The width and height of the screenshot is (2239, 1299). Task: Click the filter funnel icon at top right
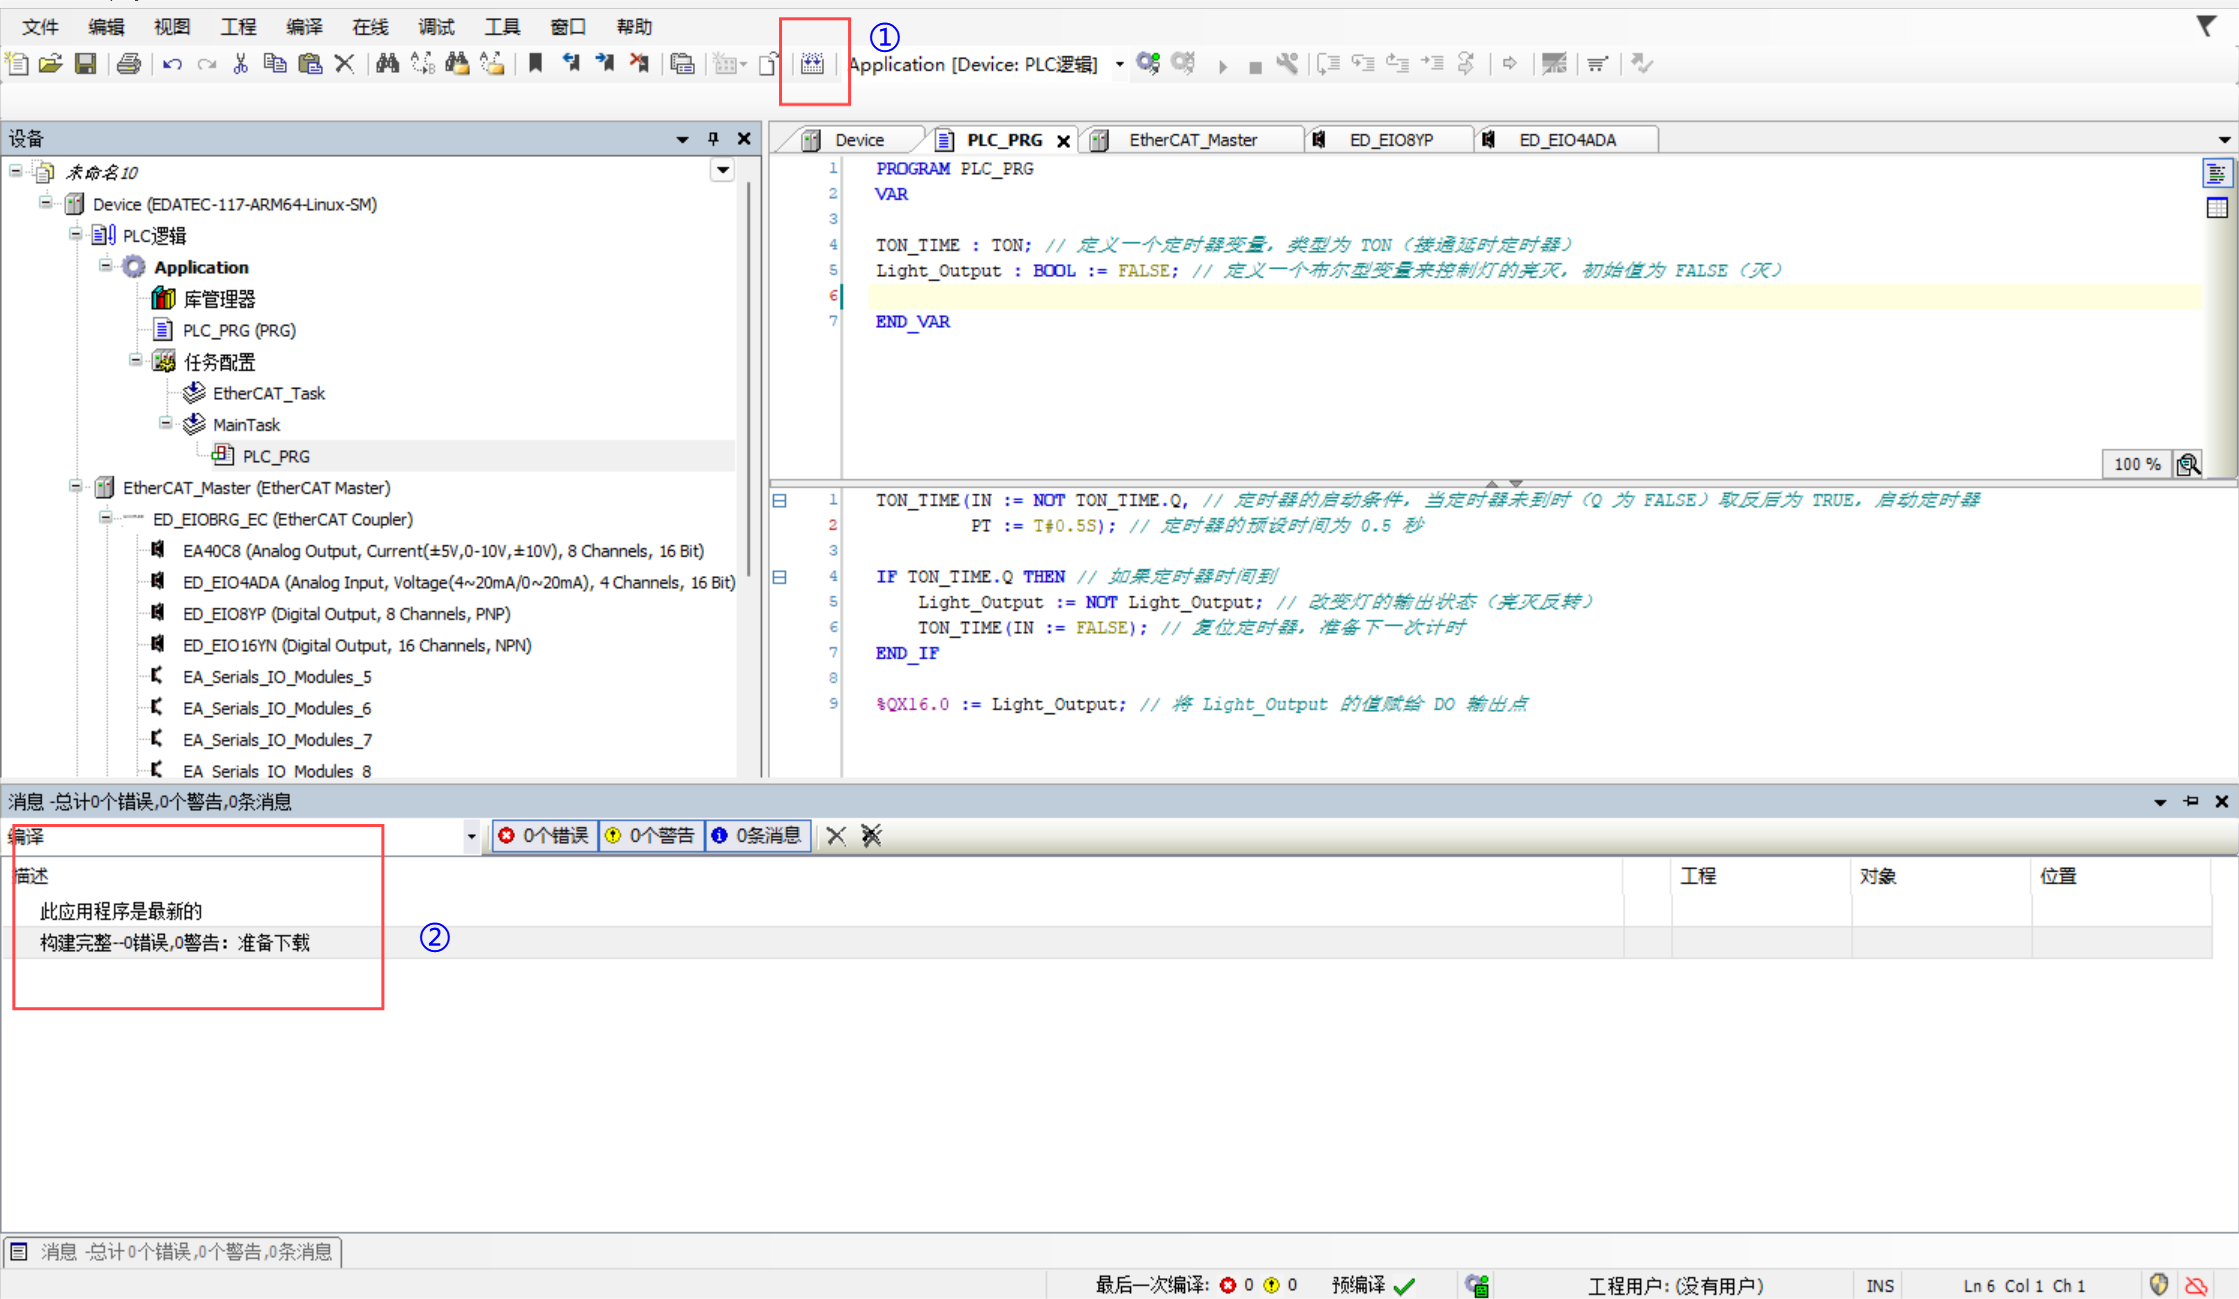[2206, 25]
